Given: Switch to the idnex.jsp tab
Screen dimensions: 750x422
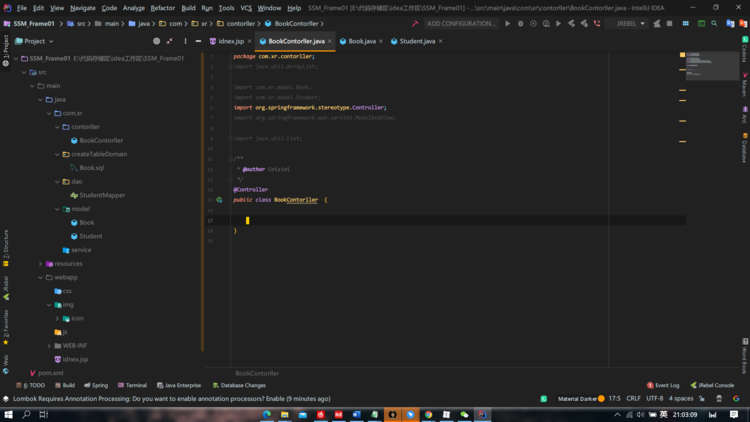Looking at the screenshot, I should [x=231, y=41].
